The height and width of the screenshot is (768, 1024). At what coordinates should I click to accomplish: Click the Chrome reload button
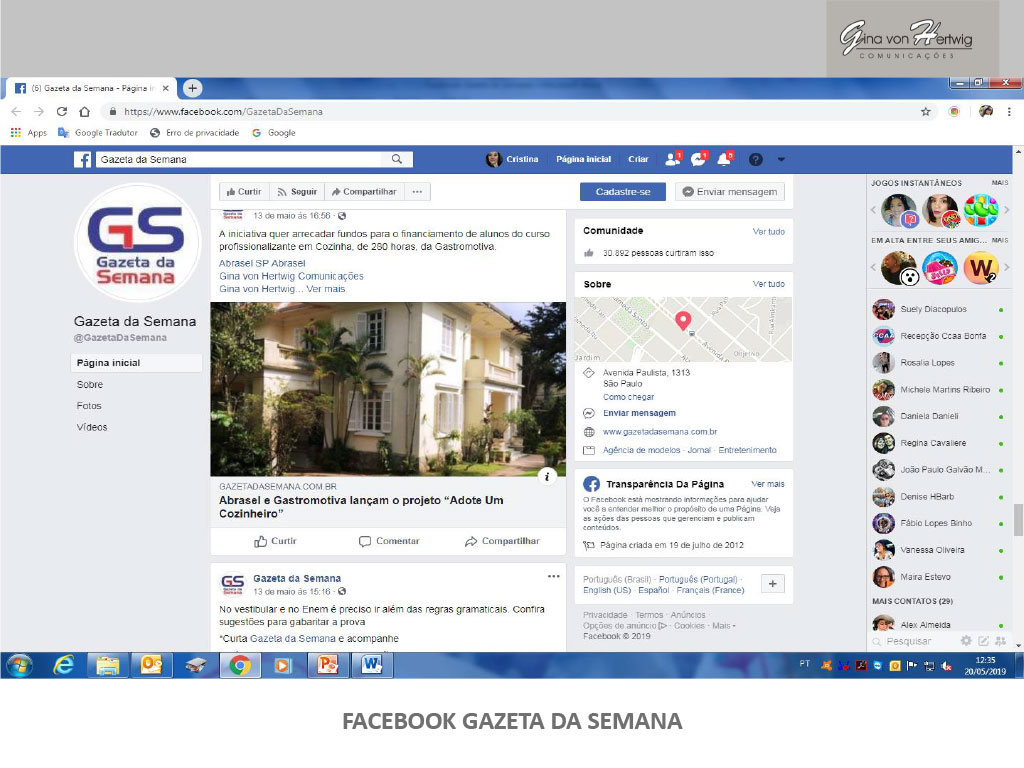(62, 112)
